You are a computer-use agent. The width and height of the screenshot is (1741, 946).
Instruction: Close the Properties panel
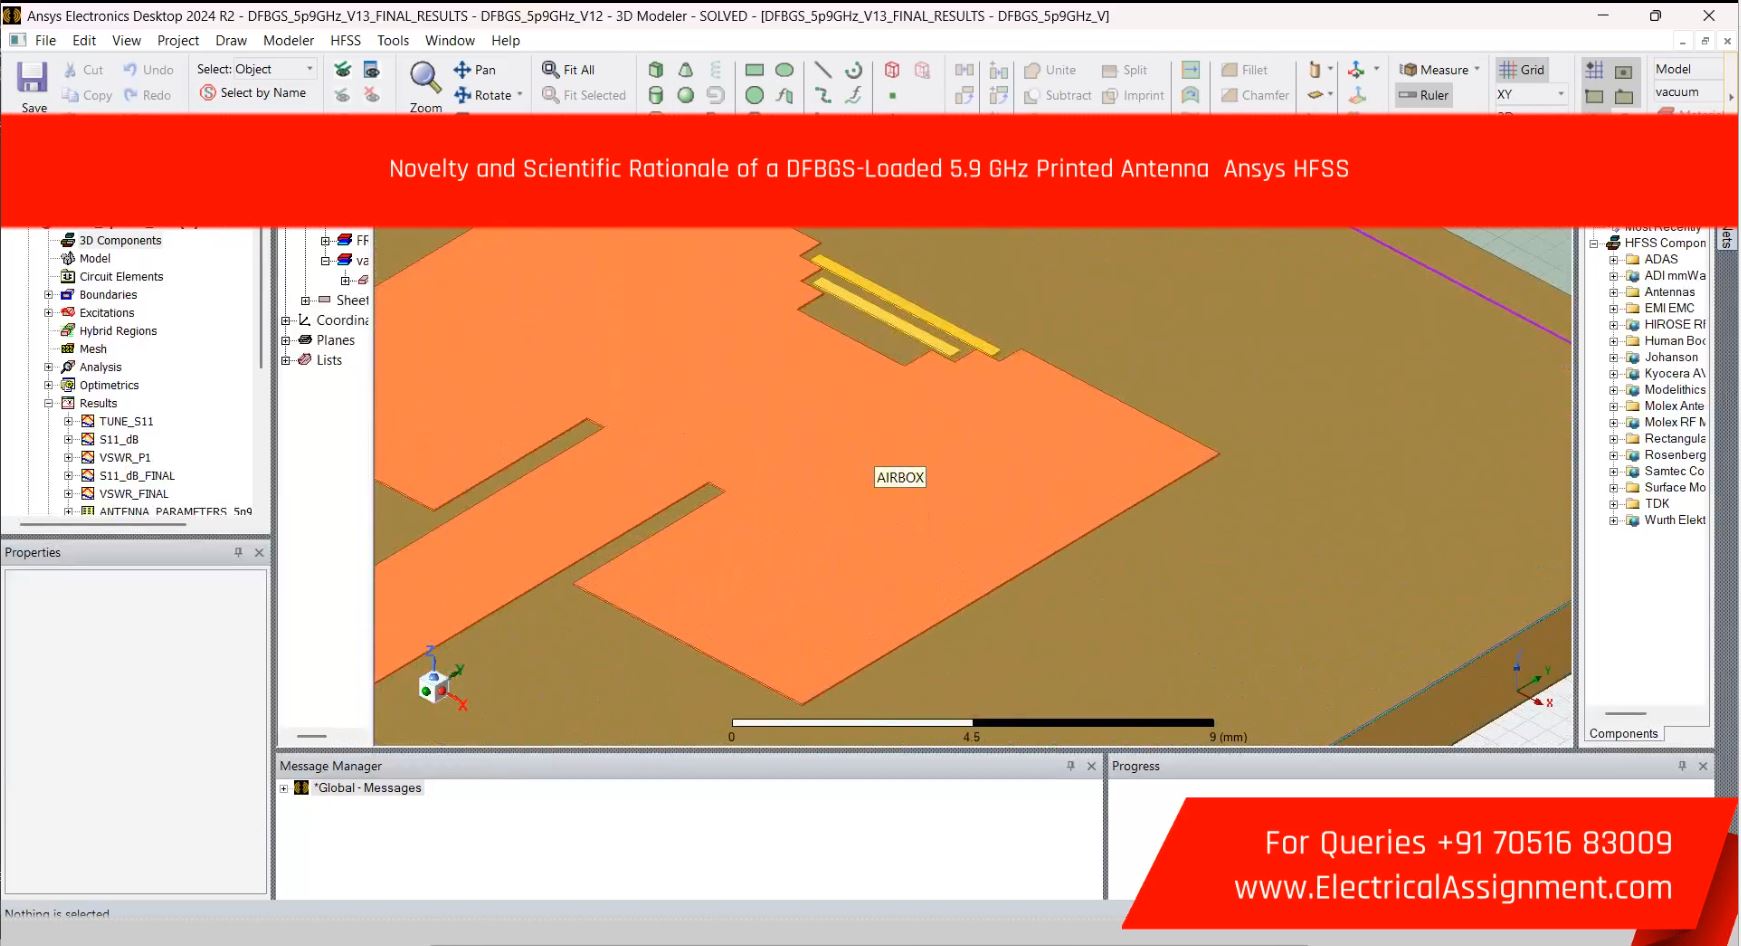(259, 552)
